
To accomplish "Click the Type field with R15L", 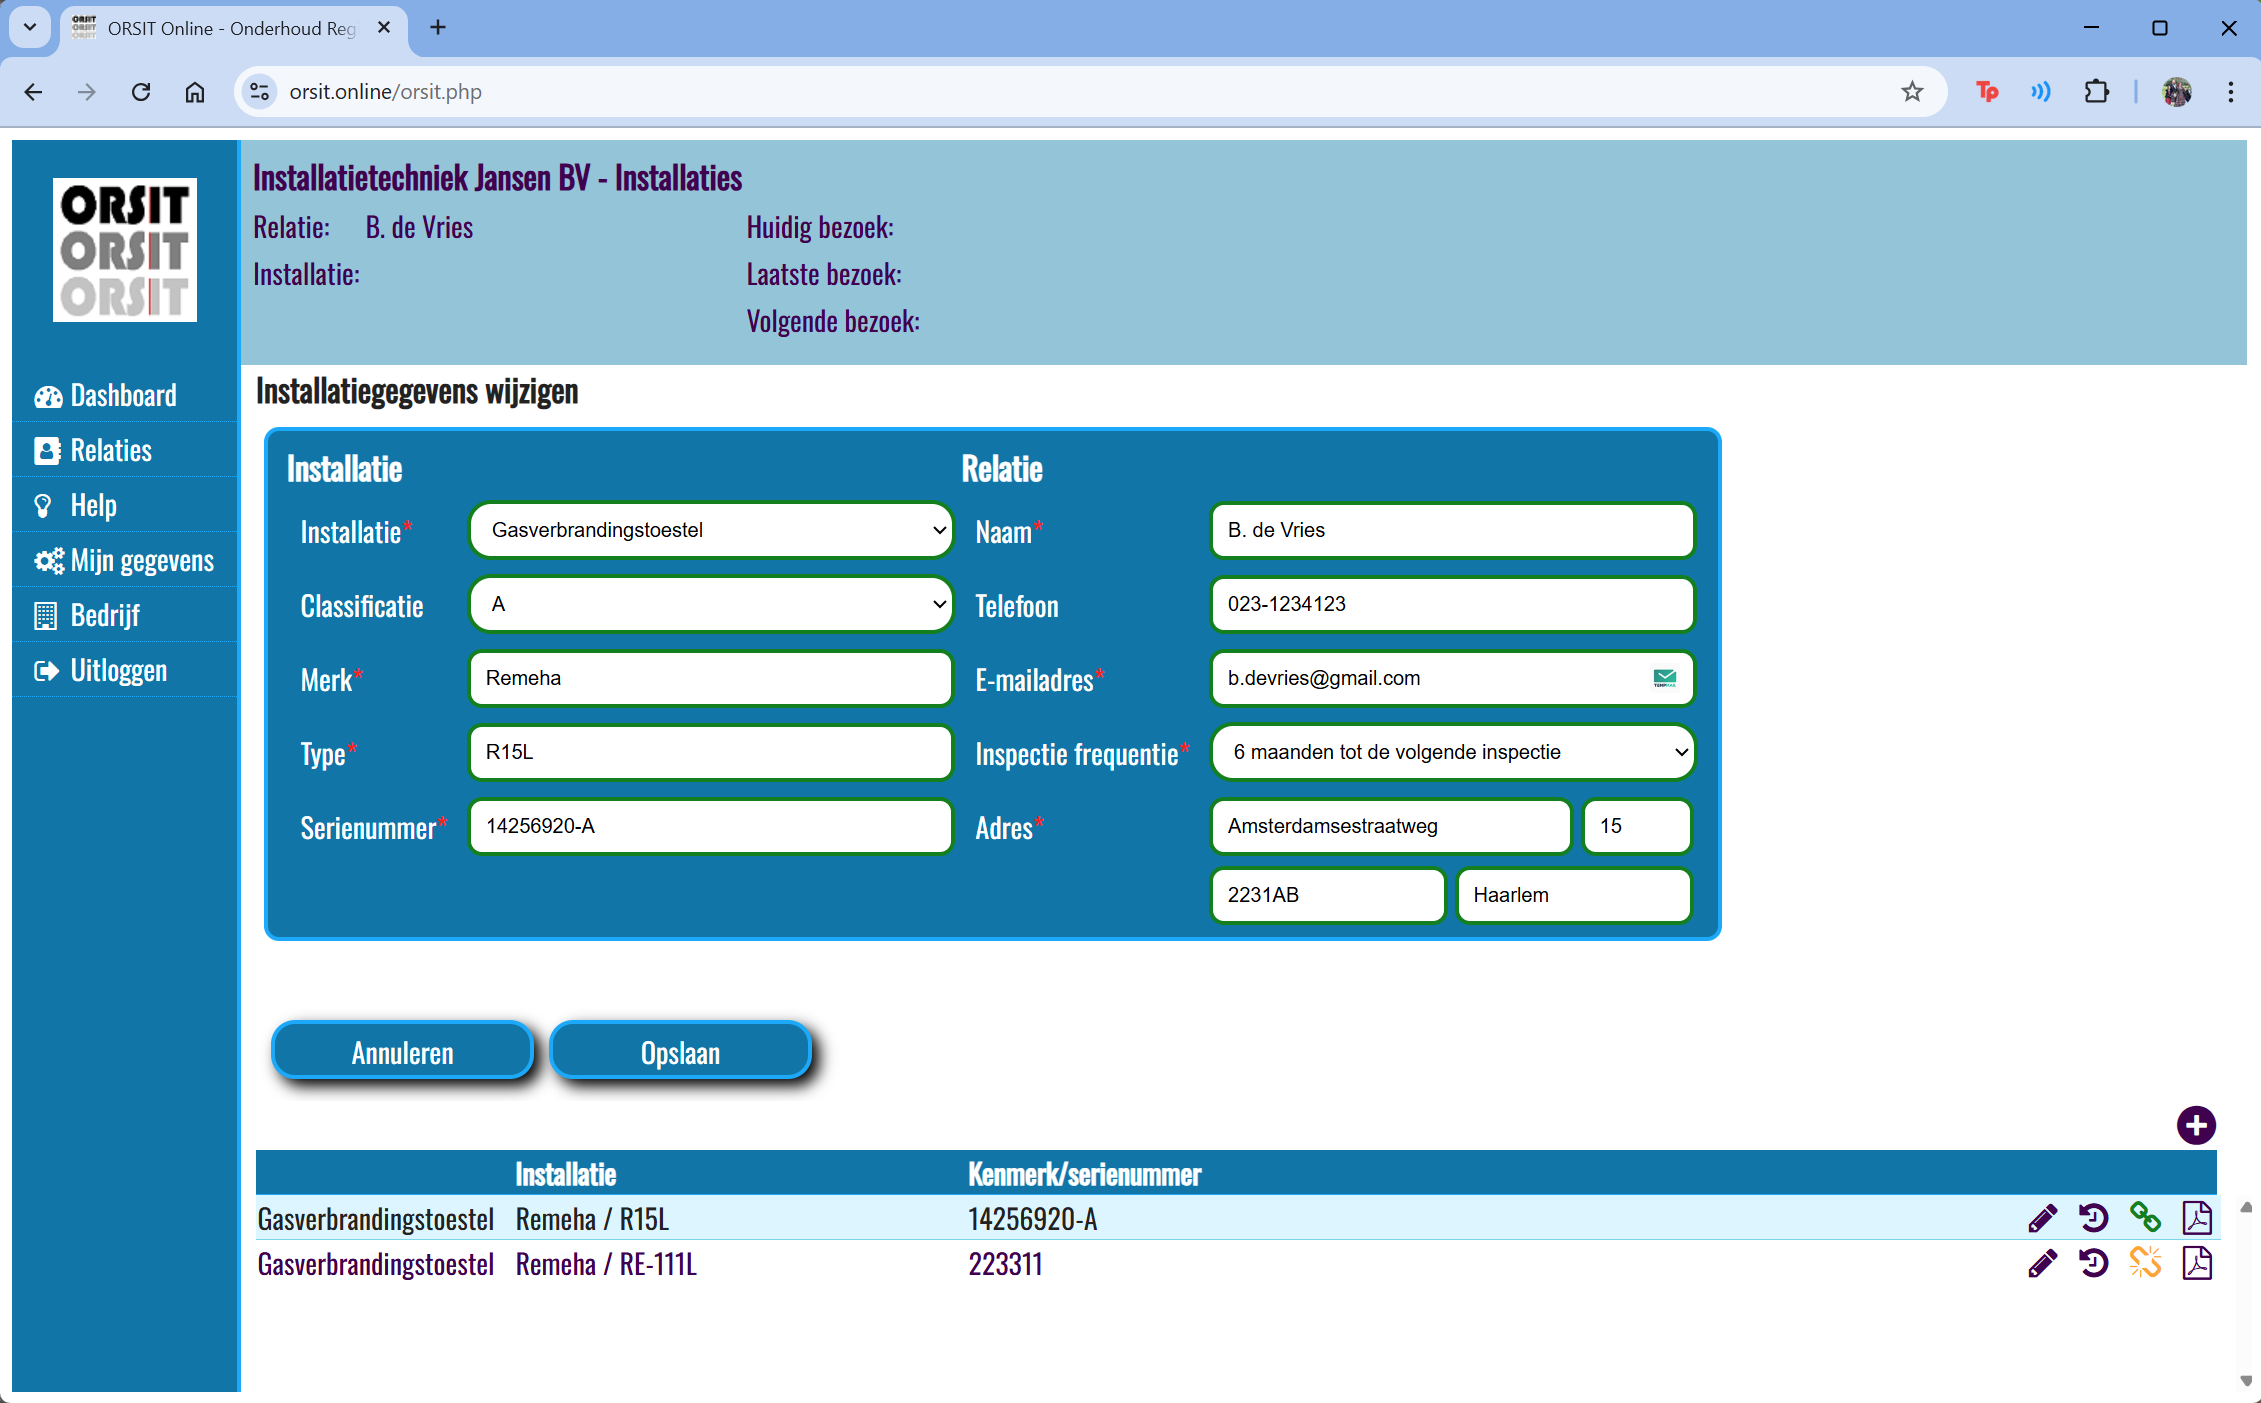I will pyautogui.click(x=711, y=752).
